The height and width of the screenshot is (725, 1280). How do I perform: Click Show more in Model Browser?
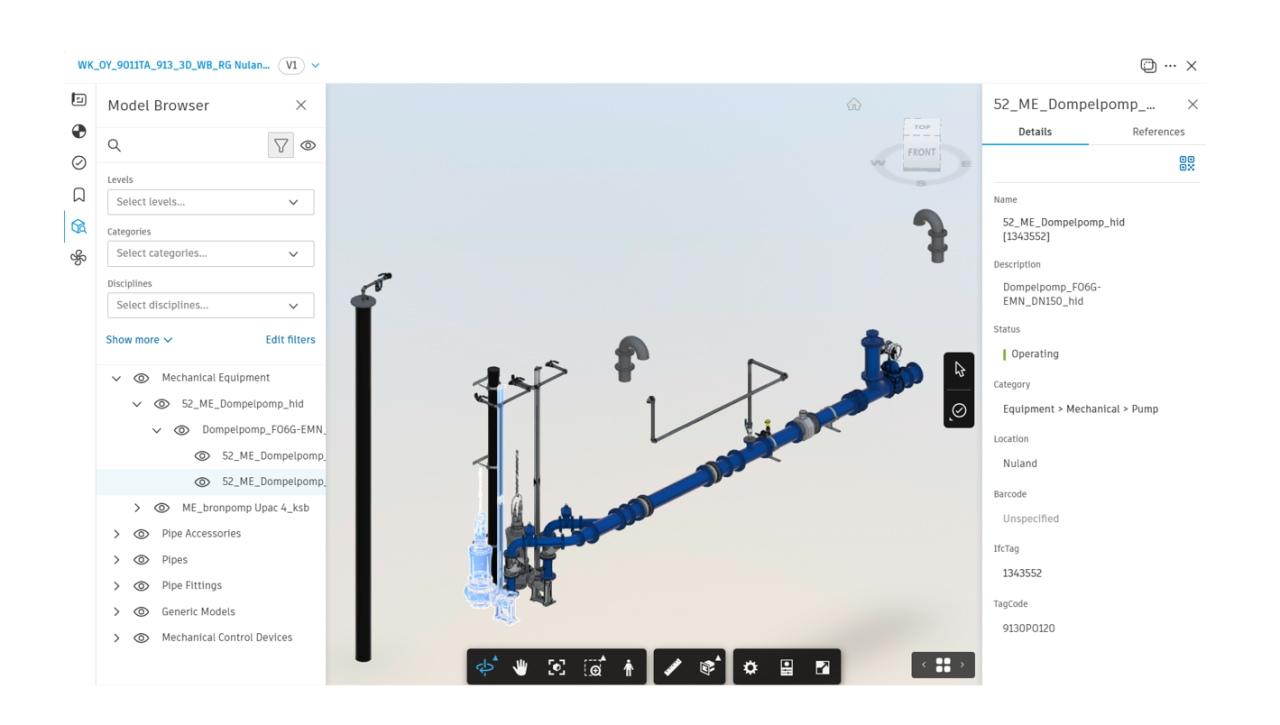139,340
